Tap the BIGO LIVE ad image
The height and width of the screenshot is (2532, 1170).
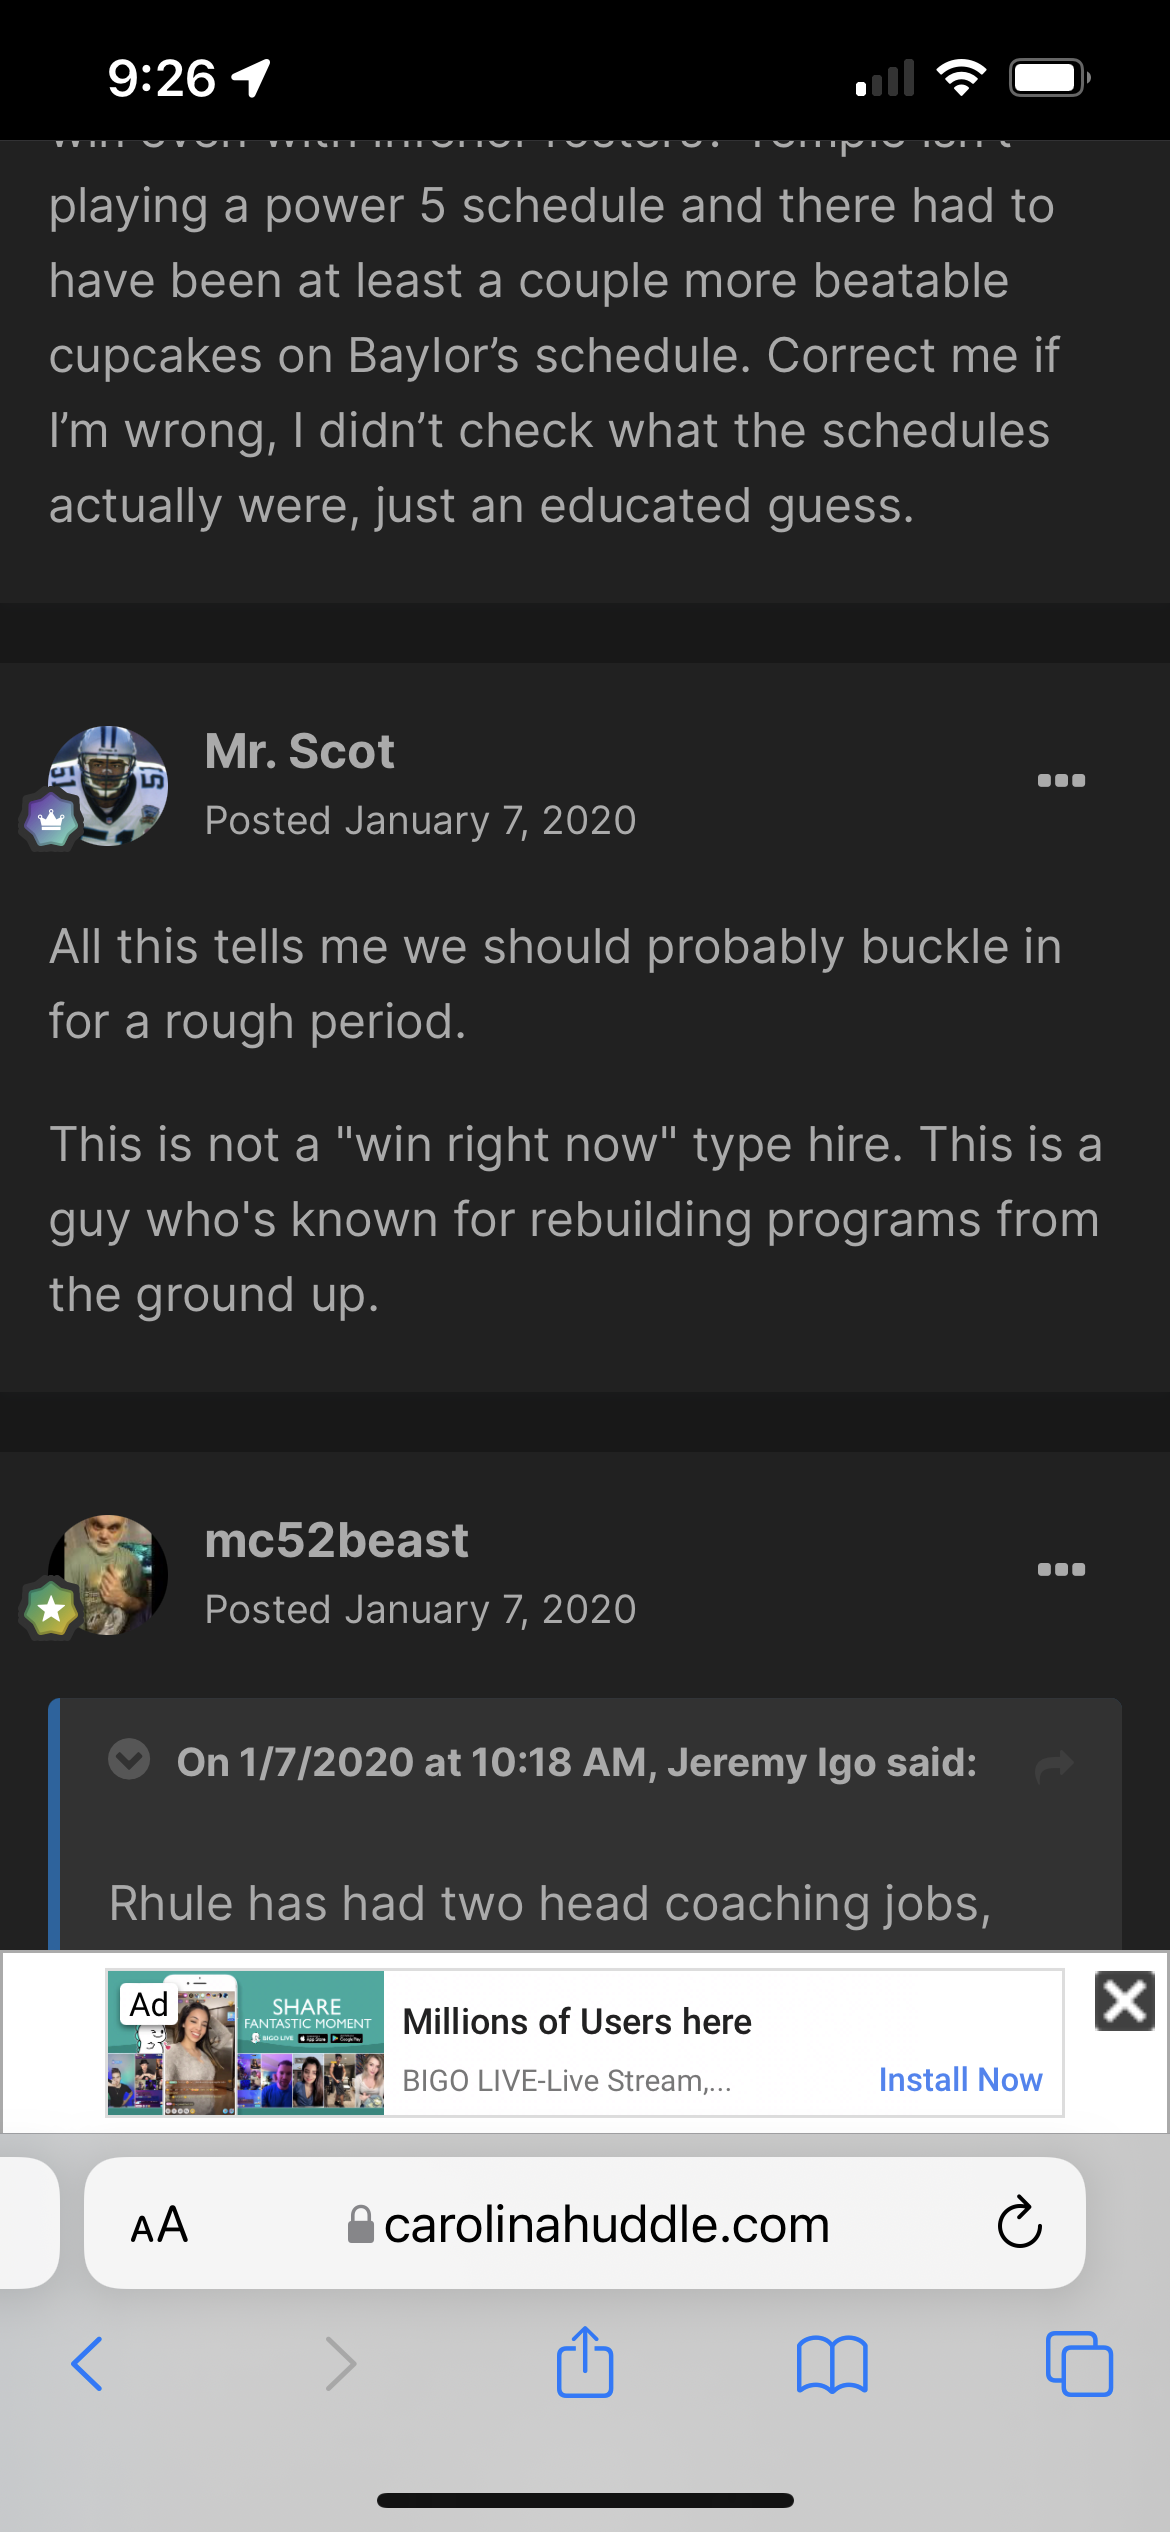tap(246, 2043)
